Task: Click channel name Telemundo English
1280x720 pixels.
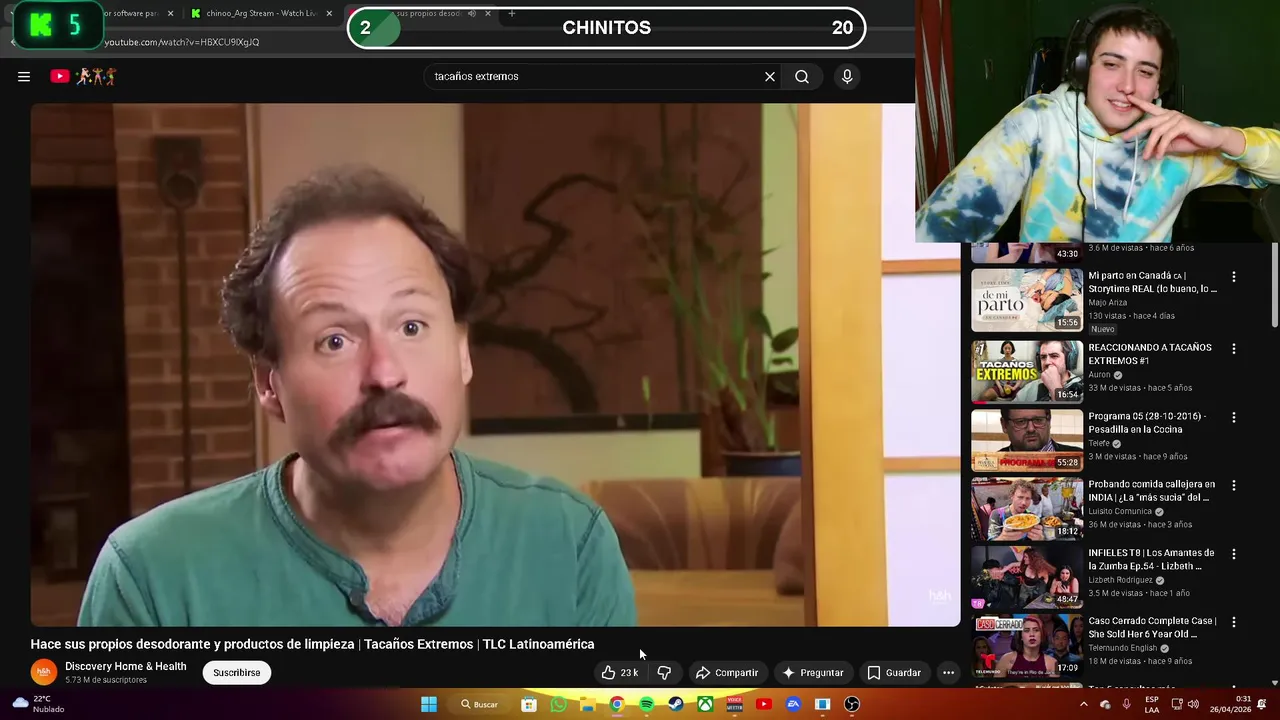Action: 1123,648
